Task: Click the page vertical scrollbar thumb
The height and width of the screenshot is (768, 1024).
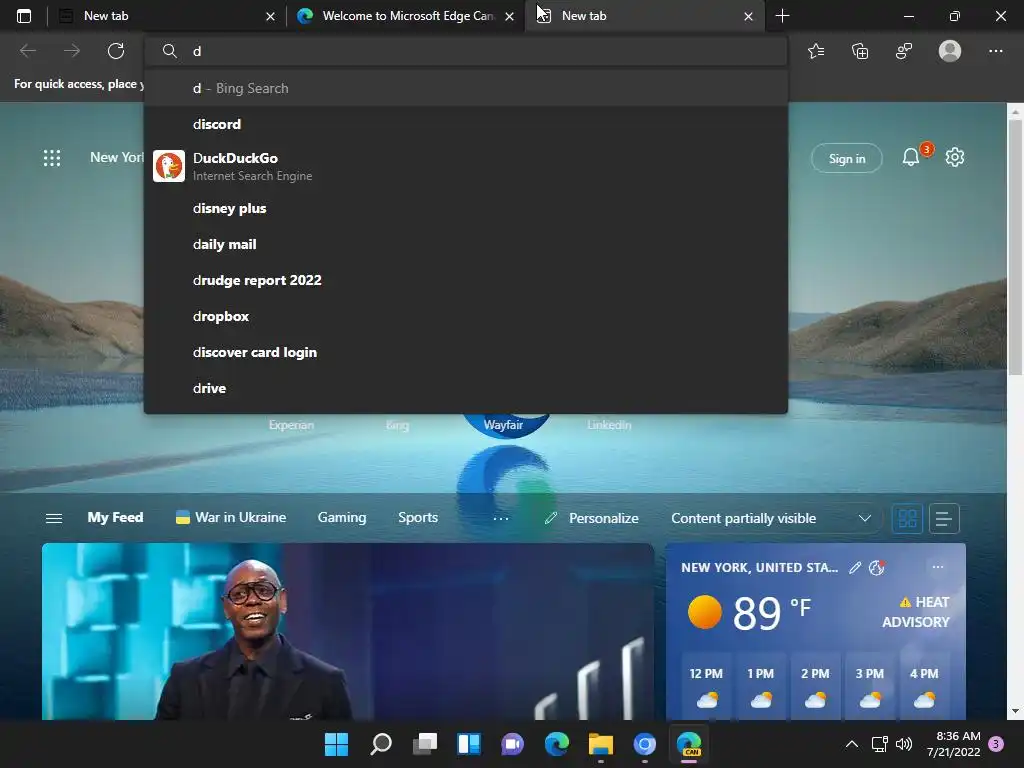Action: tap(1015, 247)
